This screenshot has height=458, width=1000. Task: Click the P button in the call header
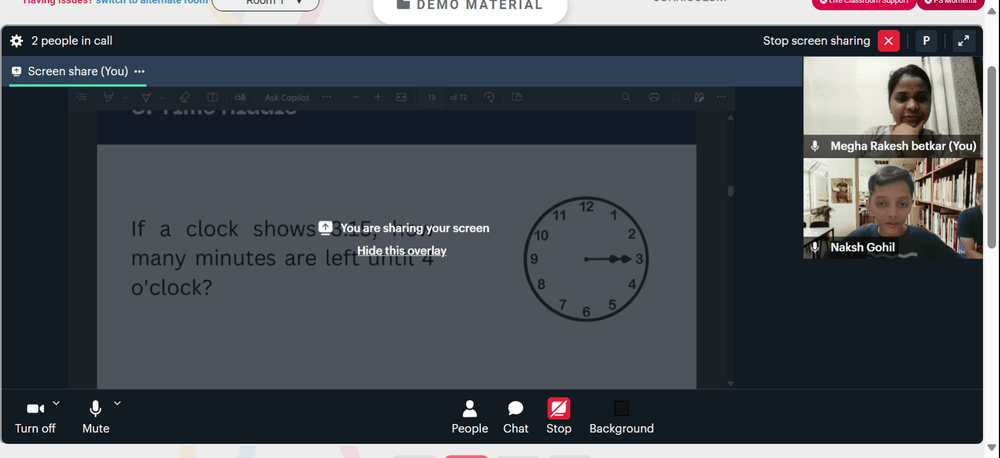926,41
